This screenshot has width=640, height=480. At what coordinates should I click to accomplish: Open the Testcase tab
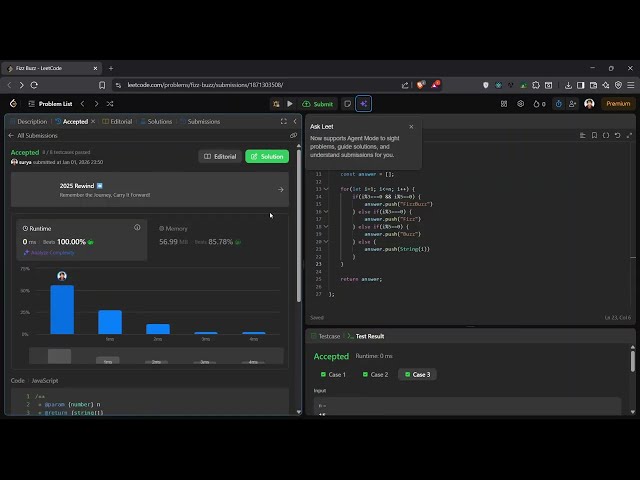329,336
